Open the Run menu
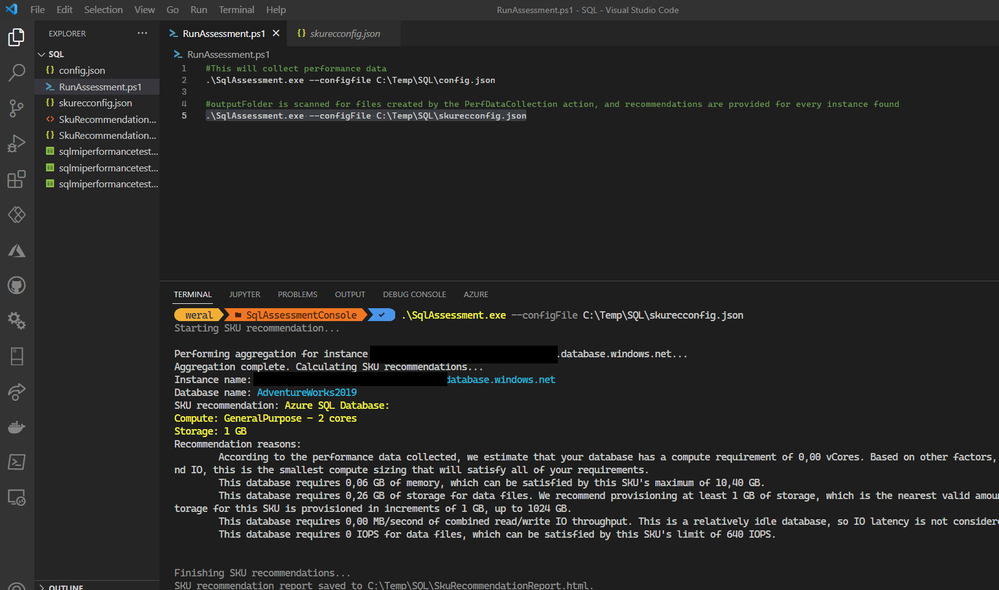This screenshot has height=590, width=999. tap(199, 10)
